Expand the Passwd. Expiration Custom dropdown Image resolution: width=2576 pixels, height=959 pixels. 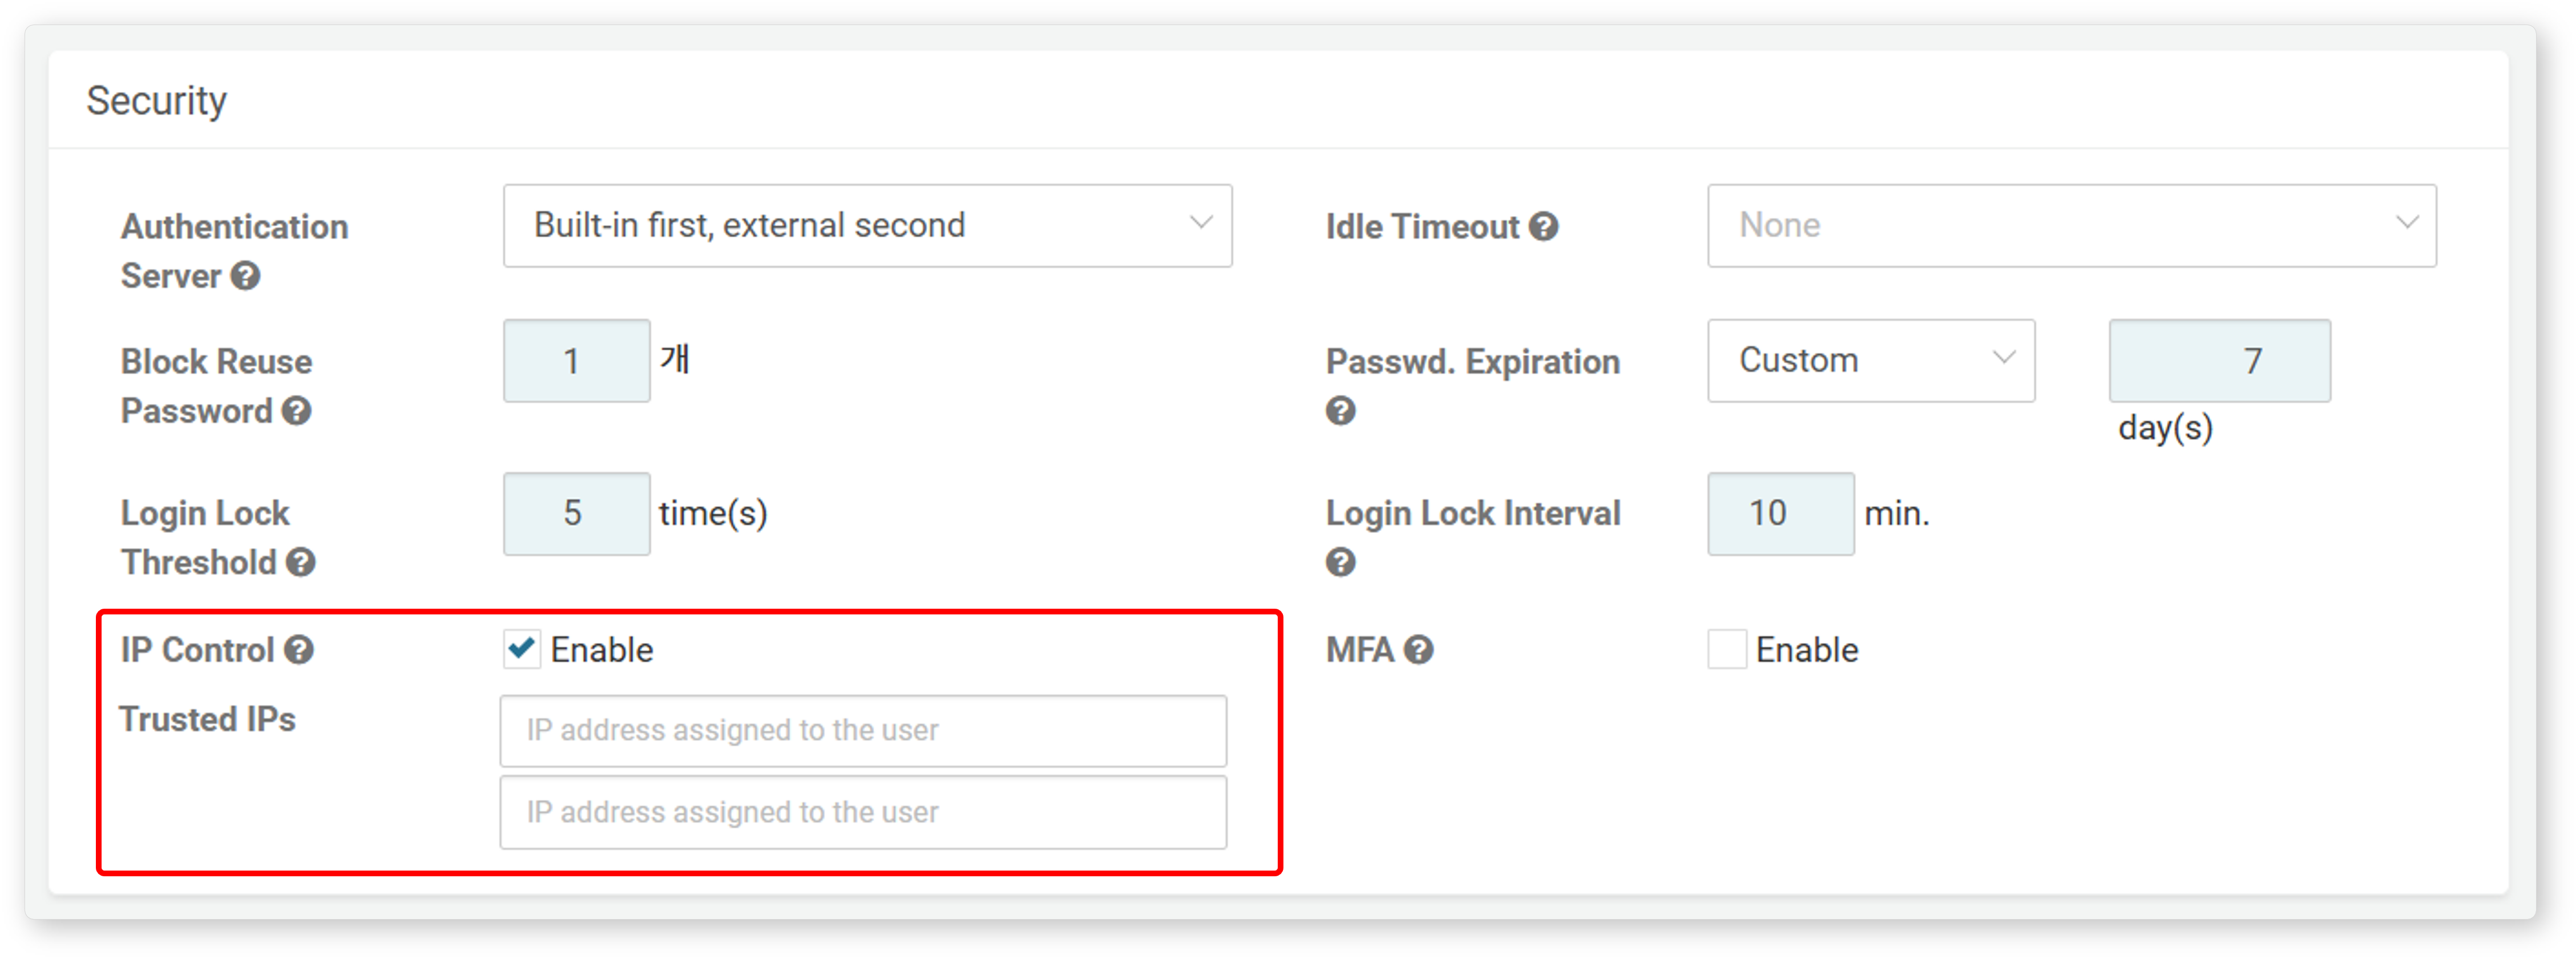(x=1870, y=361)
